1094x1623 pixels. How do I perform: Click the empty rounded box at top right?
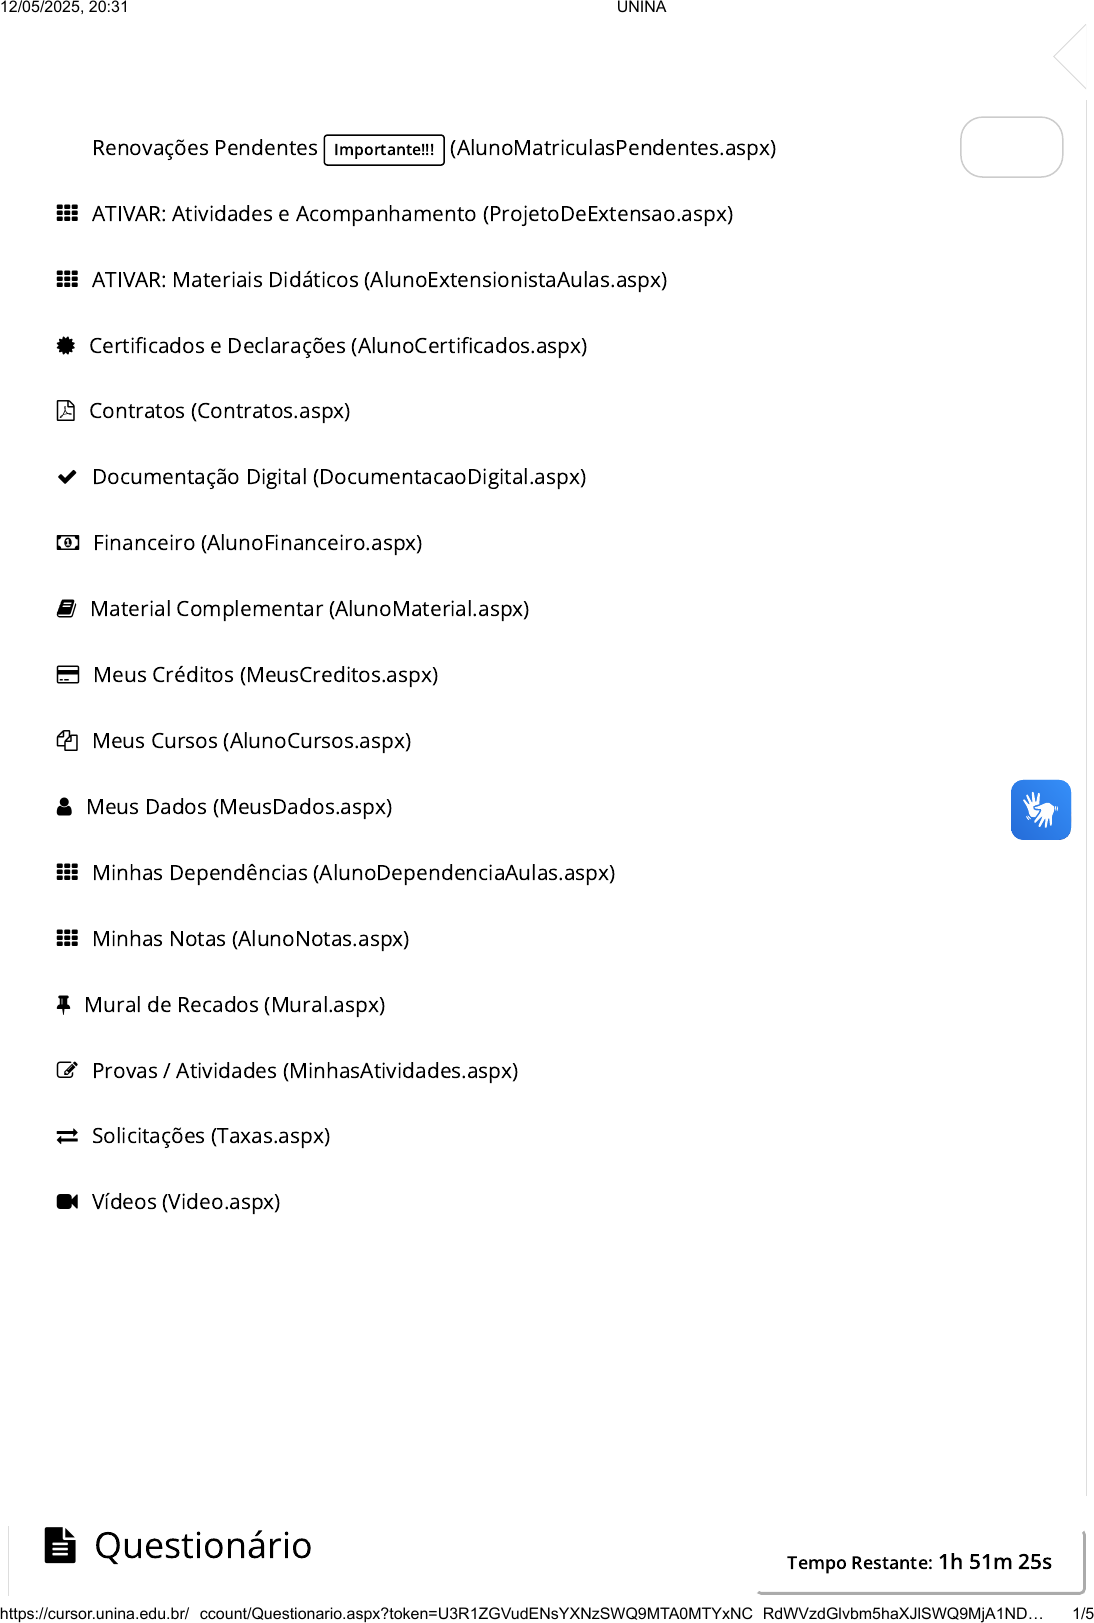(x=1011, y=147)
